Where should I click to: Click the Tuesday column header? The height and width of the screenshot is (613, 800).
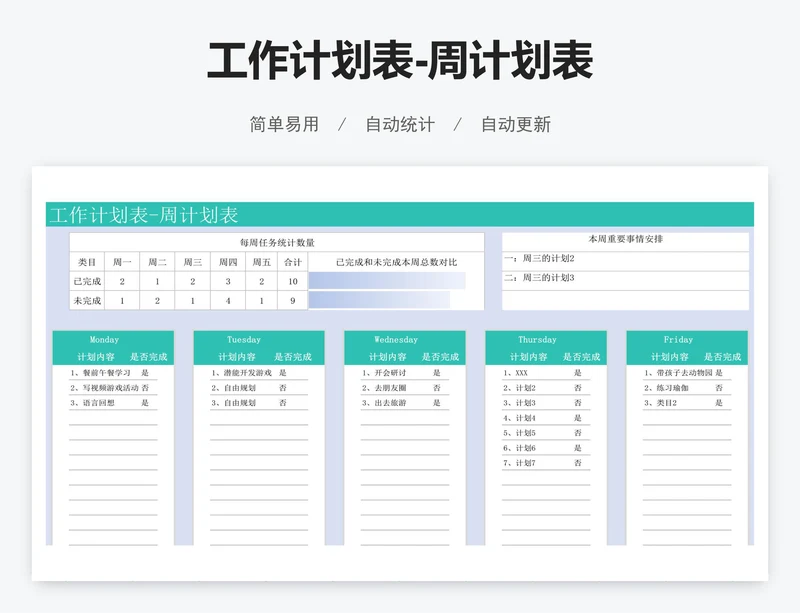pos(244,339)
